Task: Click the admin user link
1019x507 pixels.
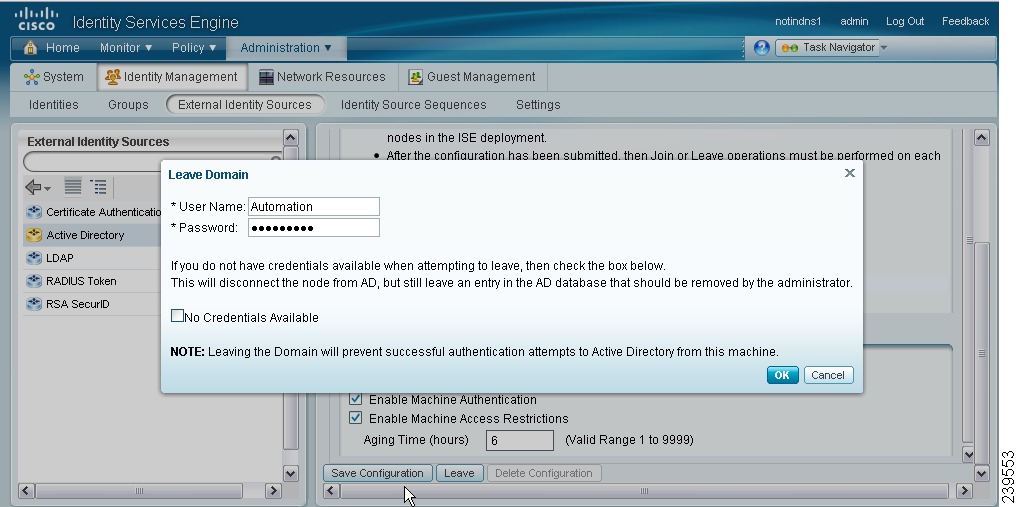Action: [854, 21]
